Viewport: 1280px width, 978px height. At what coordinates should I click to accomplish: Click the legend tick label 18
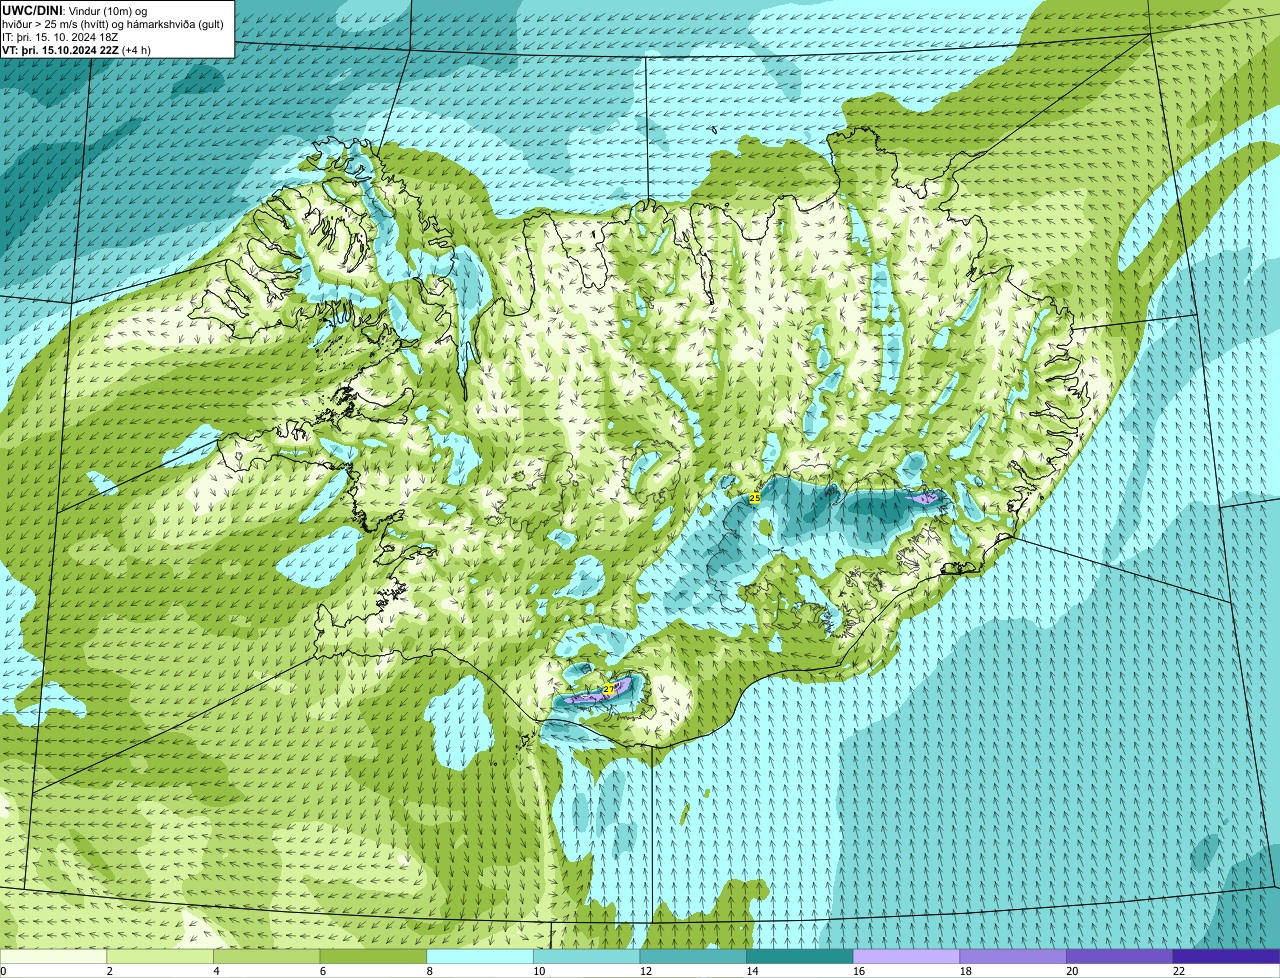966,971
